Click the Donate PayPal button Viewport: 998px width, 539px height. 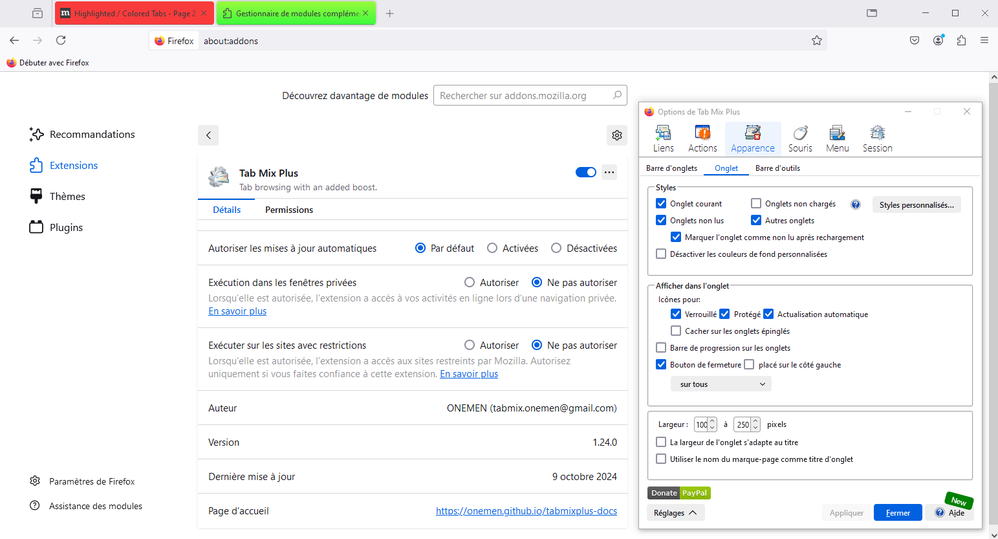679,493
